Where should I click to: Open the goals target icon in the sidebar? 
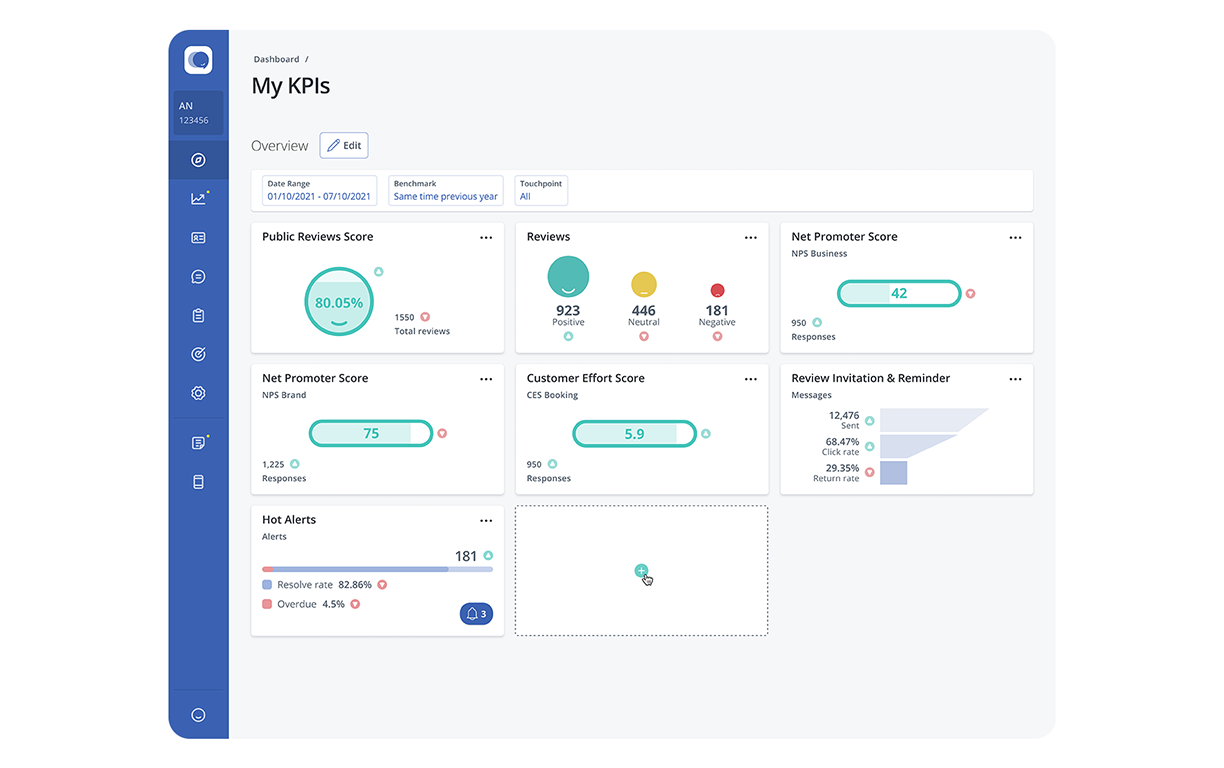point(198,353)
